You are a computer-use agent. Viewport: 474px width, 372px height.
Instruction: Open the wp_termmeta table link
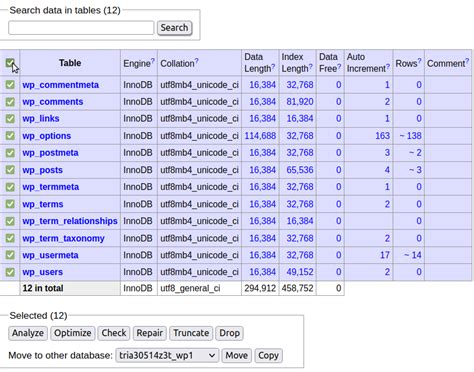click(x=51, y=187)
